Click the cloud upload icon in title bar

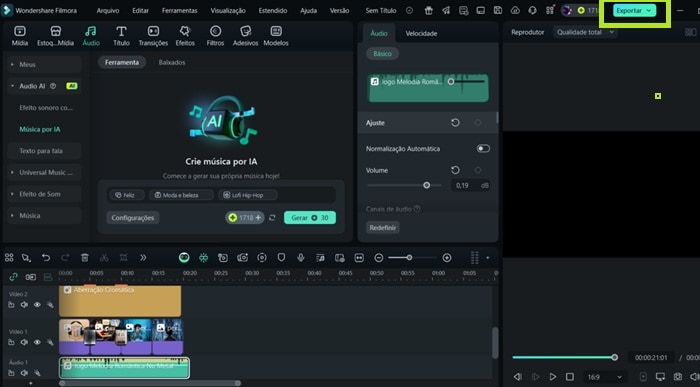515,10
